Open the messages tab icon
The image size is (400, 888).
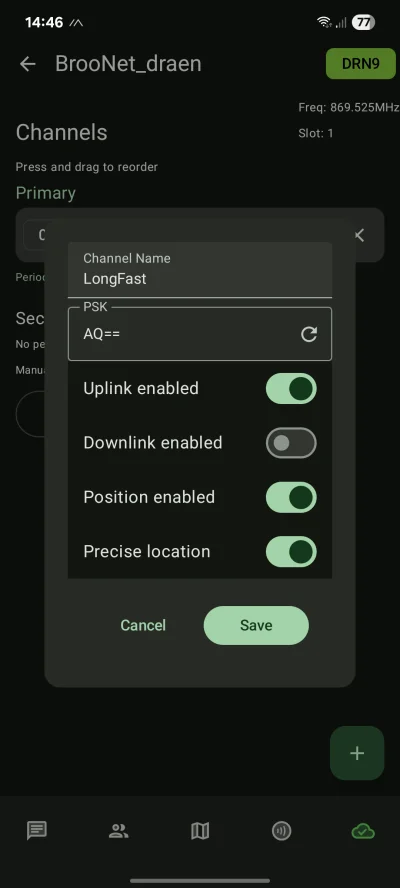click(37, 831)
